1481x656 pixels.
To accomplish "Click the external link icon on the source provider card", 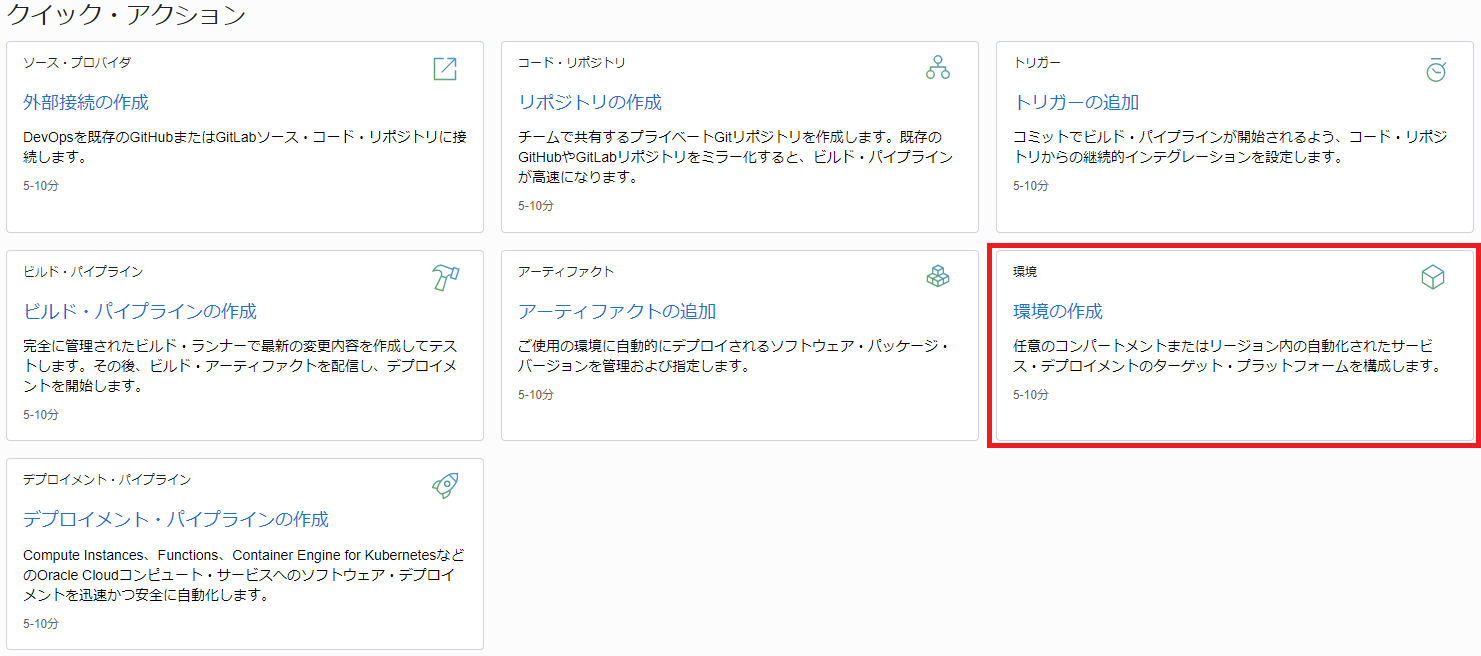I will click(444, 69).
